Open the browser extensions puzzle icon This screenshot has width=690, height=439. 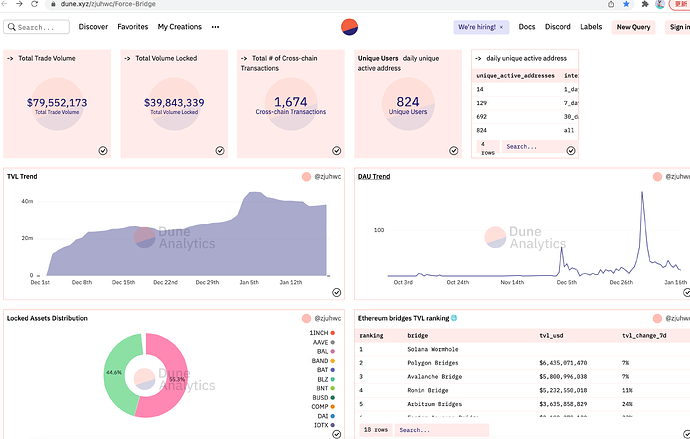(x=645, y=4)
